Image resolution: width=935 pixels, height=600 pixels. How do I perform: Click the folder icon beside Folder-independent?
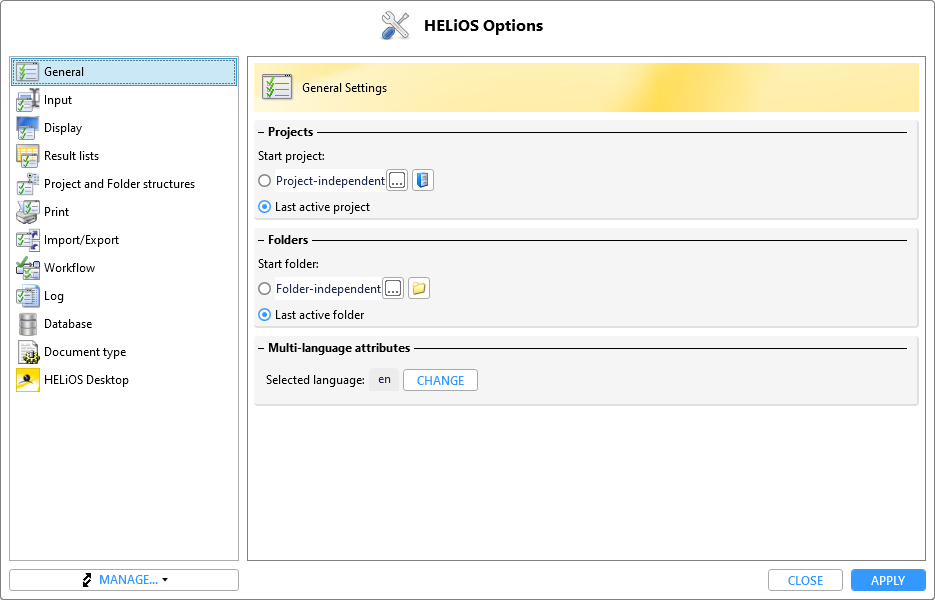(x=419, y=289)
